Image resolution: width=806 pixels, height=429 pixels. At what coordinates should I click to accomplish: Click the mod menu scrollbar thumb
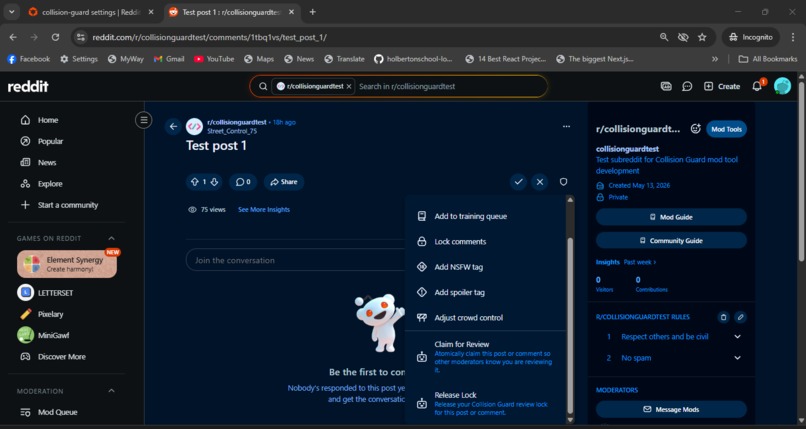coord(570,326)
